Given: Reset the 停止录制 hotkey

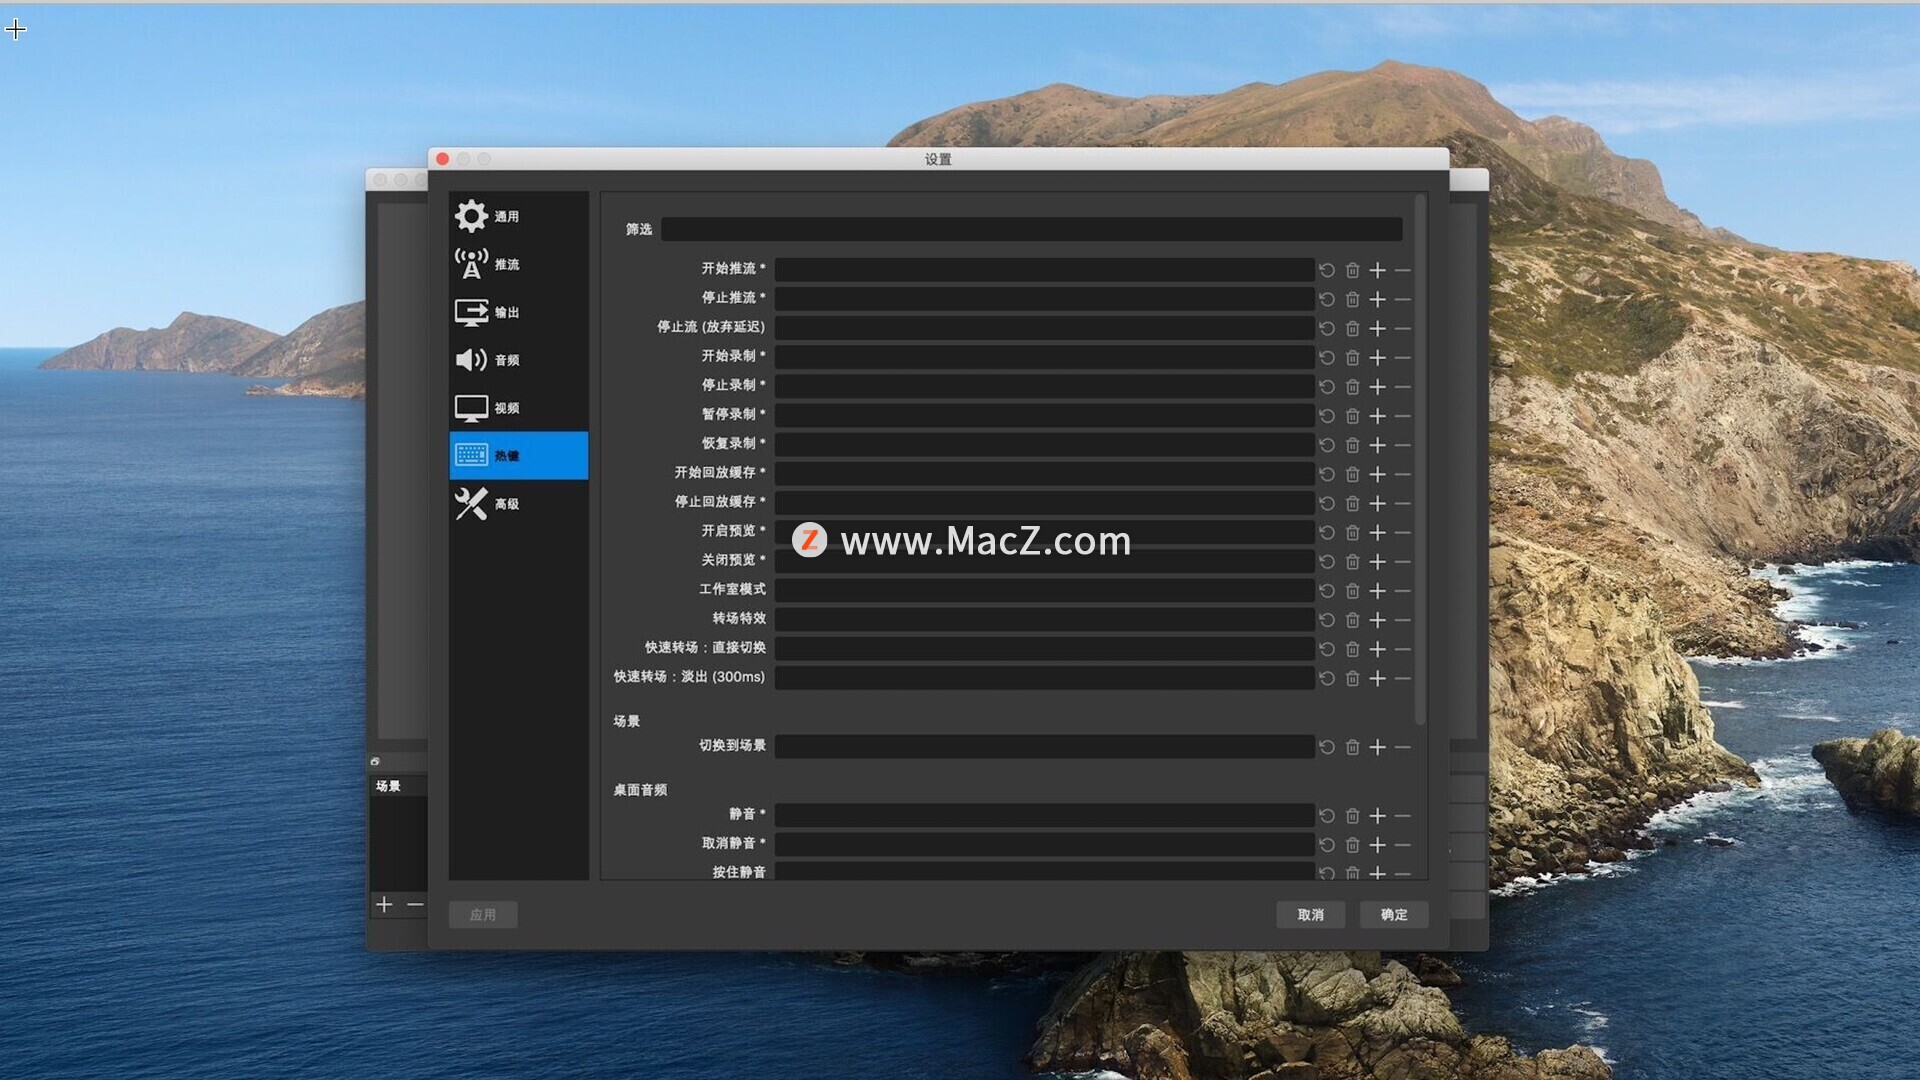Looking at the screenshot, I should point(1327,386).
